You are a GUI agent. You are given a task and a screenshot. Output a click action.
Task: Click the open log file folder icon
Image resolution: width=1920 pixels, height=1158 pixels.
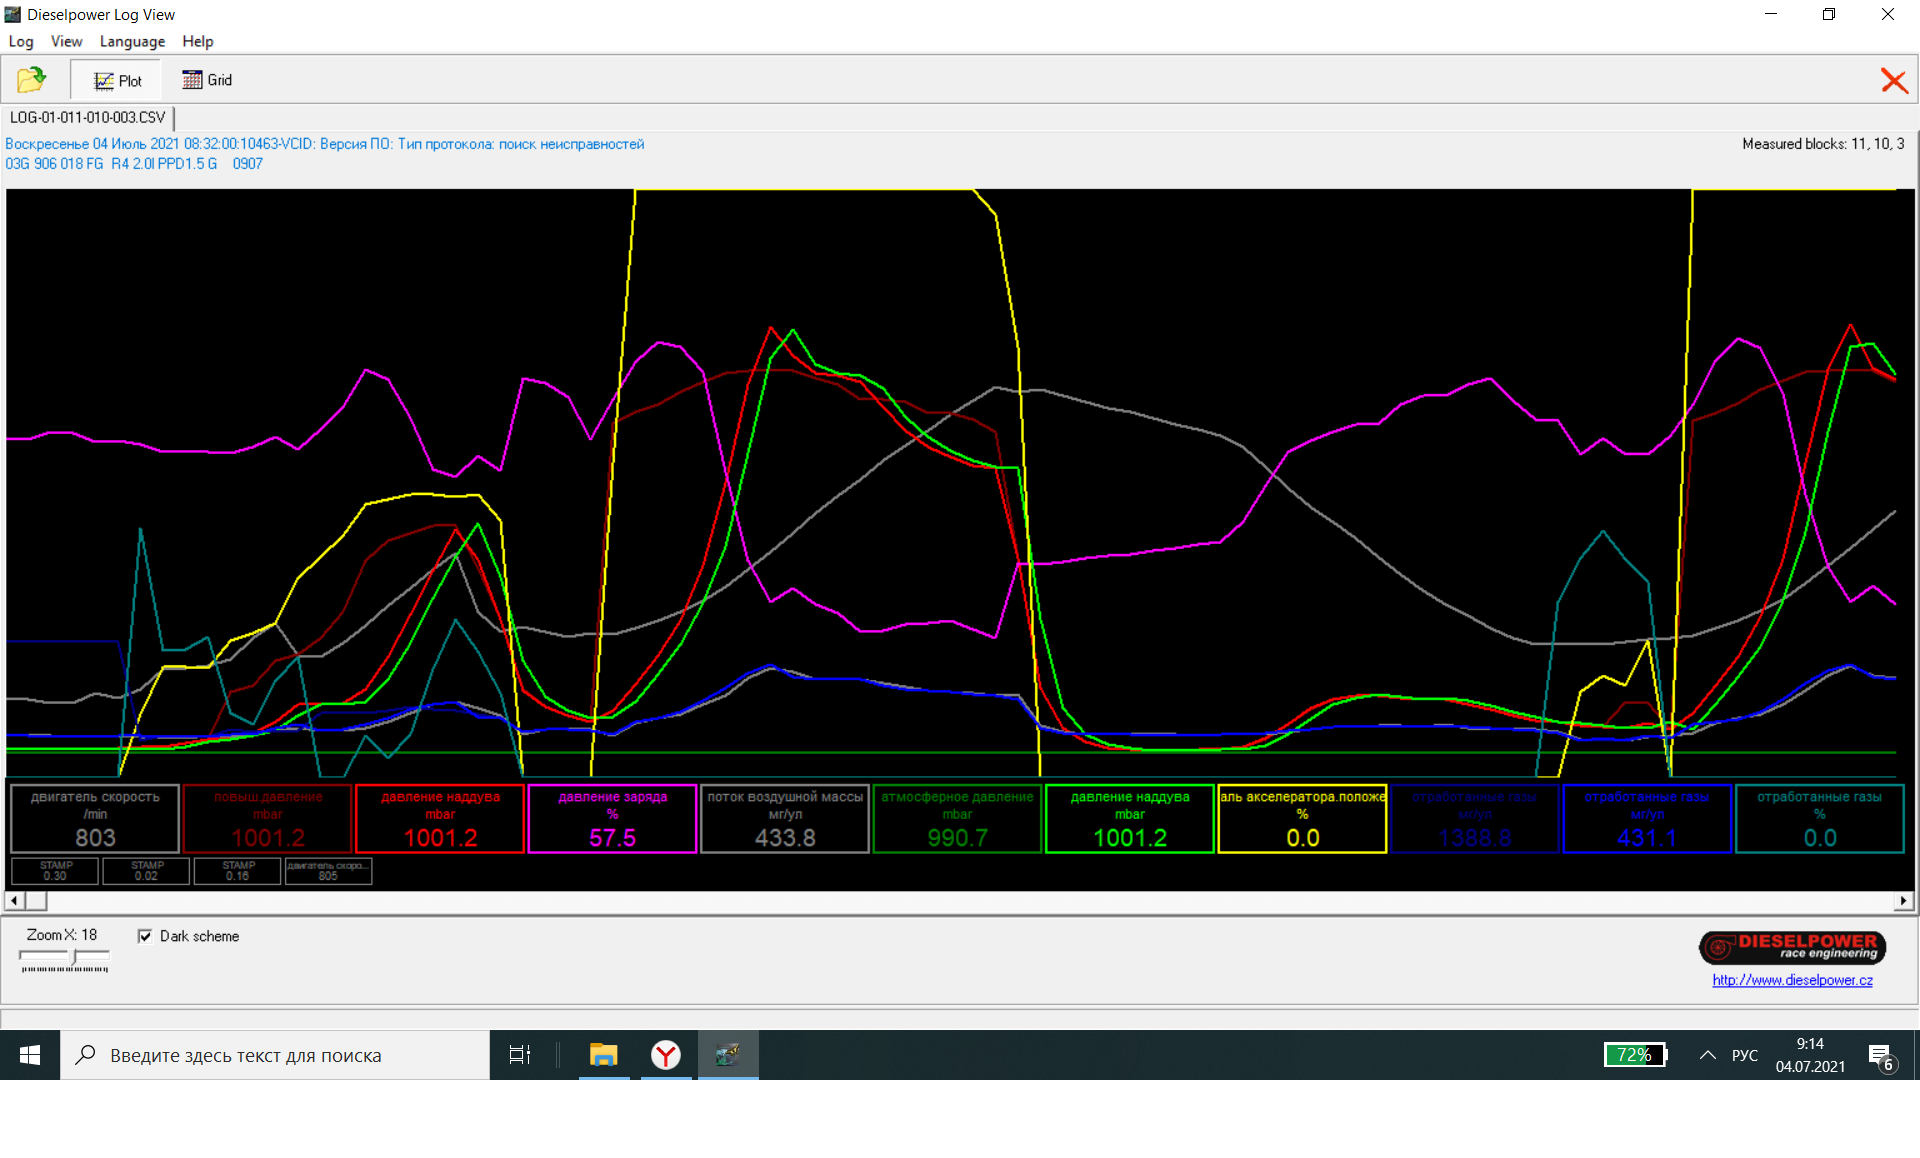(32, 80)
